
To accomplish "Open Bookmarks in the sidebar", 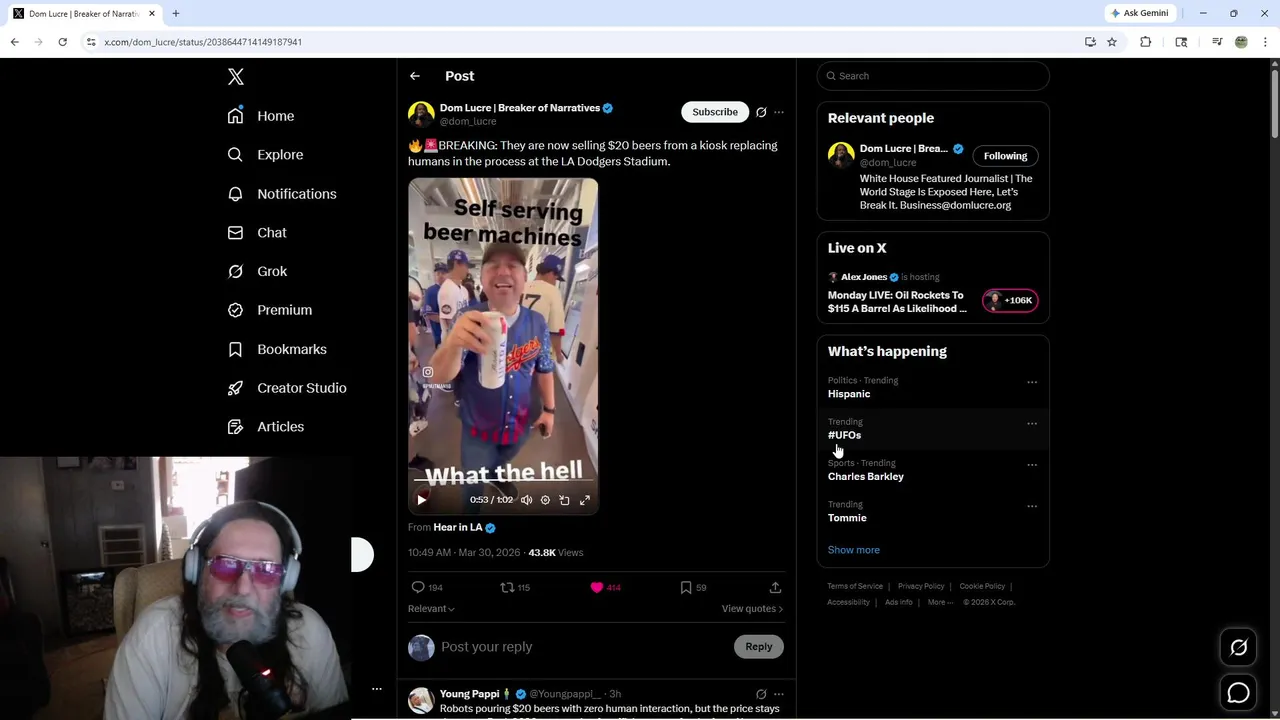I will 277,349.
